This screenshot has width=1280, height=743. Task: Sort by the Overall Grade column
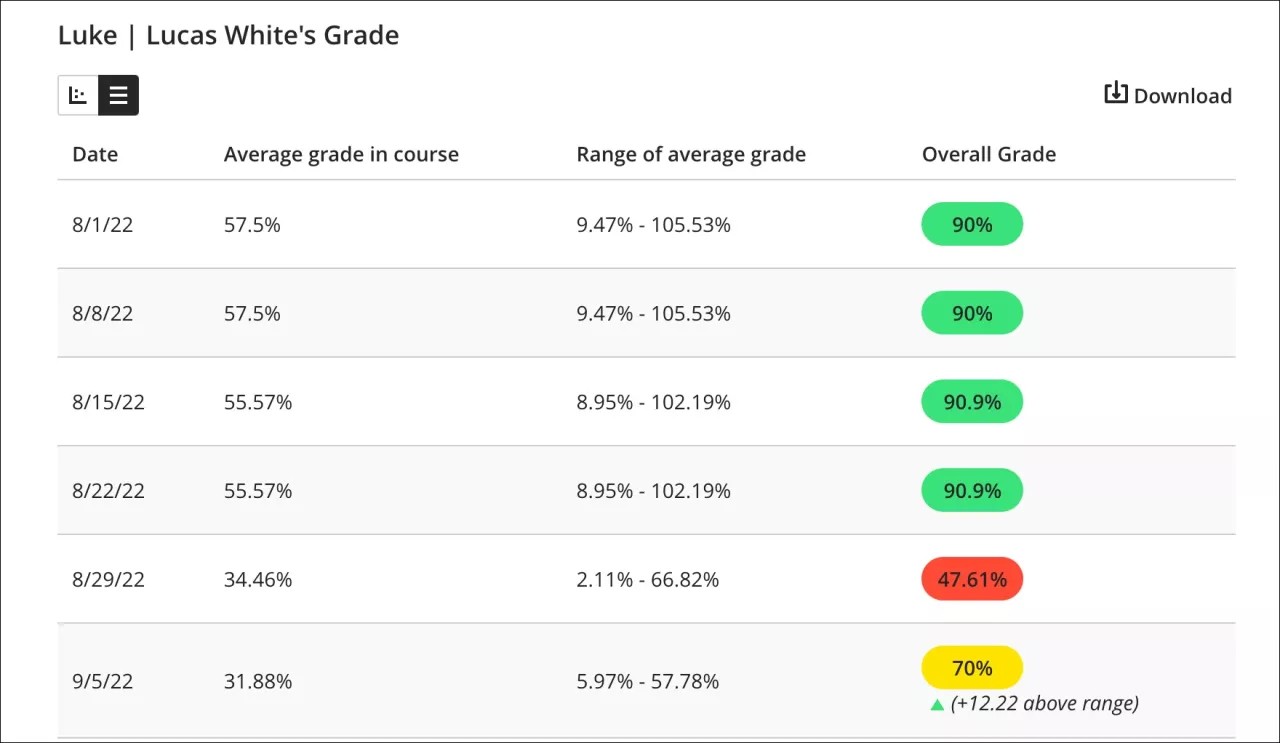pos(988,154)
